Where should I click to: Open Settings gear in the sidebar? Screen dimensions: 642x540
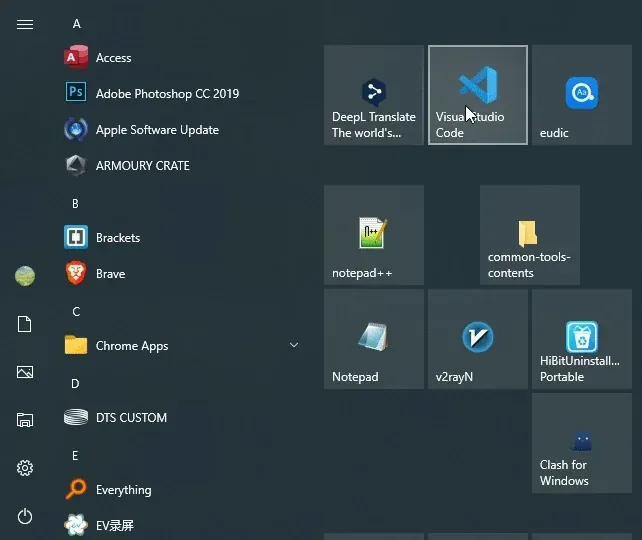[x=25, y=468]
